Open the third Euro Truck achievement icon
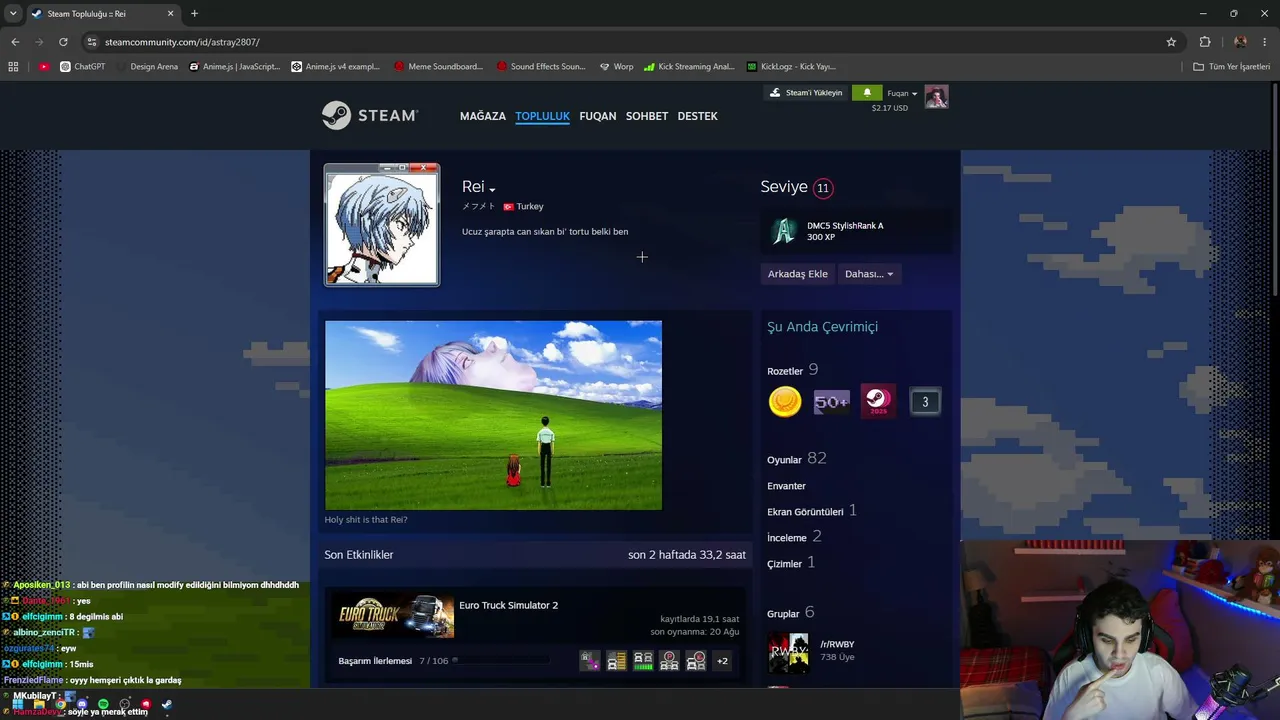 (x=643, y=661)
